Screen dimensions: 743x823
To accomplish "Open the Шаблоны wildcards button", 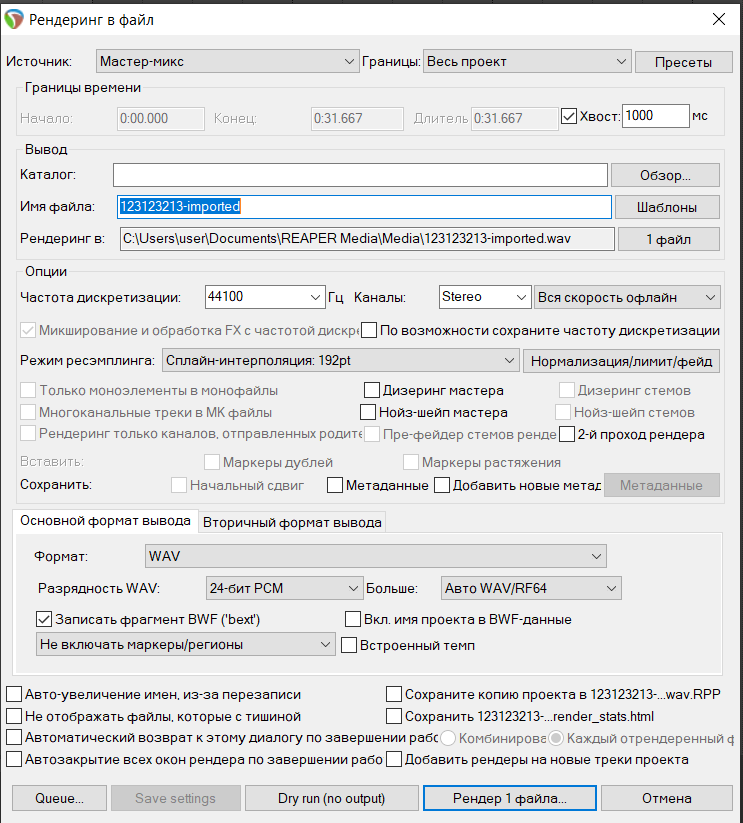I will [x=666, y=207].
